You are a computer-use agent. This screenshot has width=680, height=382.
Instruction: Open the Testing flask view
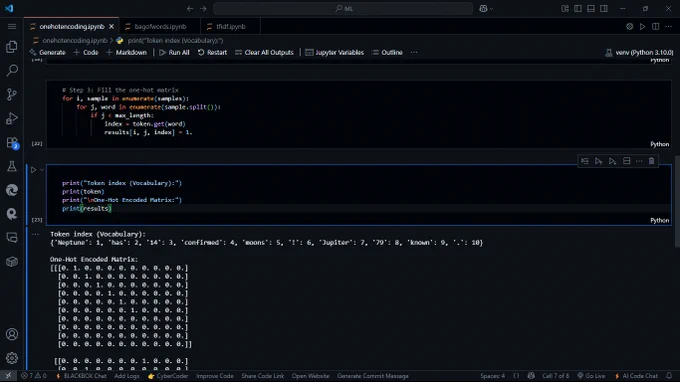tap(12, 166)
